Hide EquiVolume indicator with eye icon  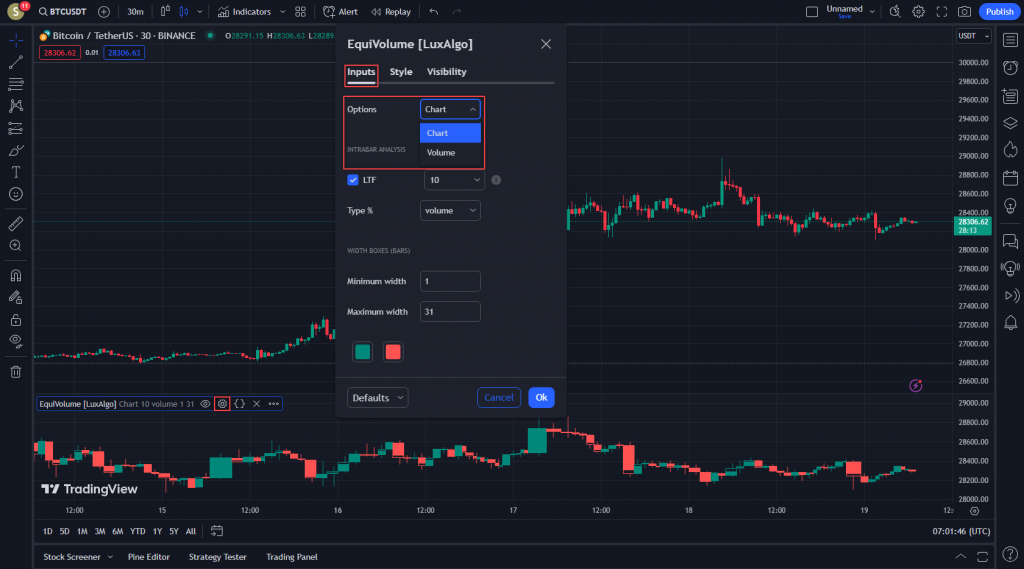coord(205,404)
